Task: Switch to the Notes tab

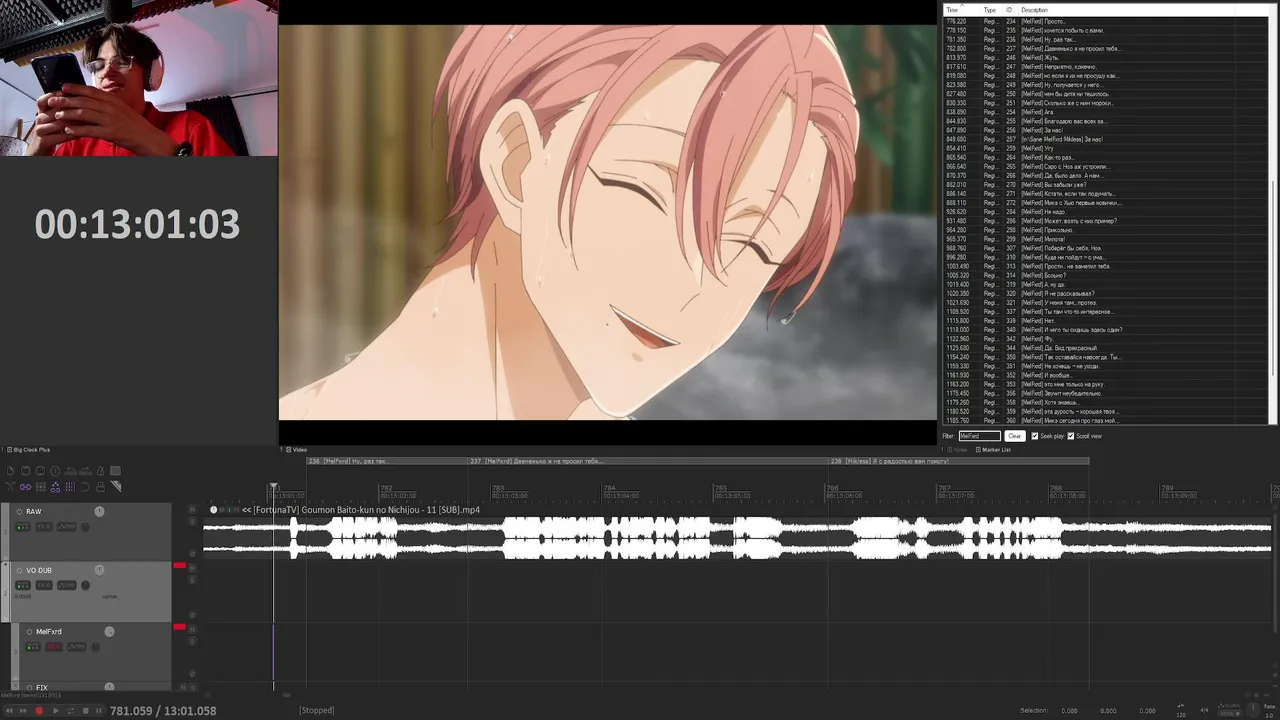Action: click(x=957, y=450)
